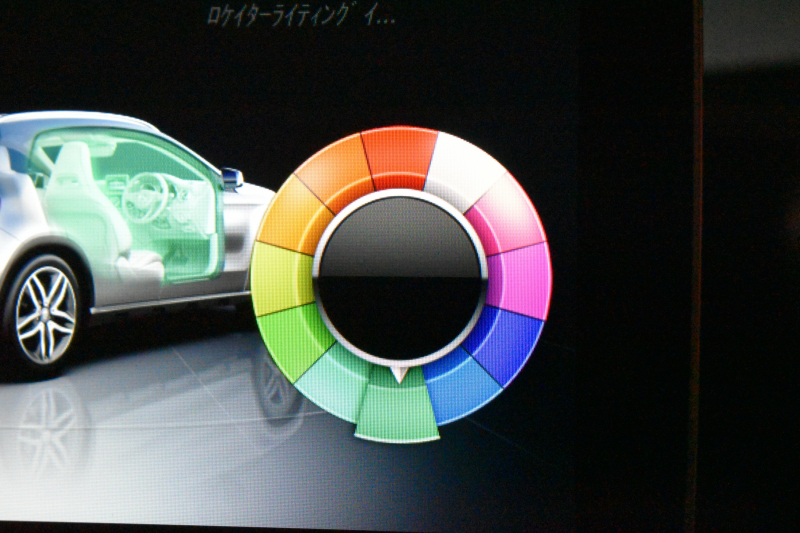Pick the yellow-green color segment
This screenshot has width=800, height=533.
click(x=280, y=277)
